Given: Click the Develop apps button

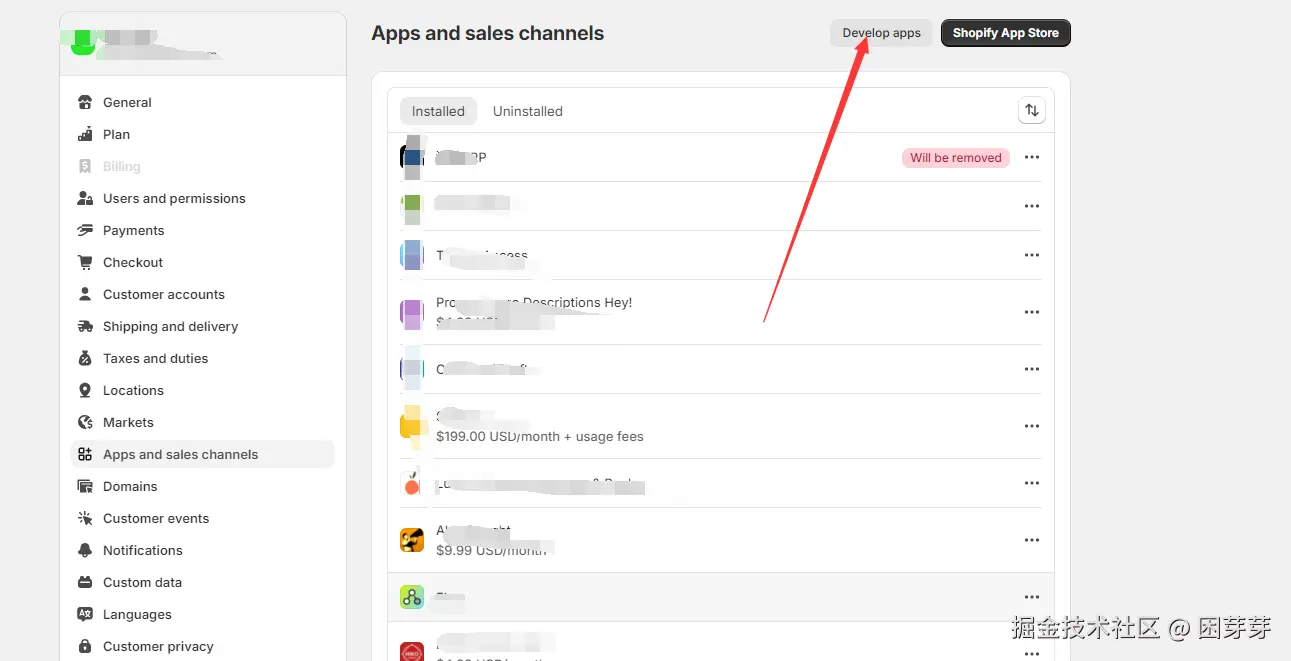Looking at the screenshot, I should coord(881,33).
